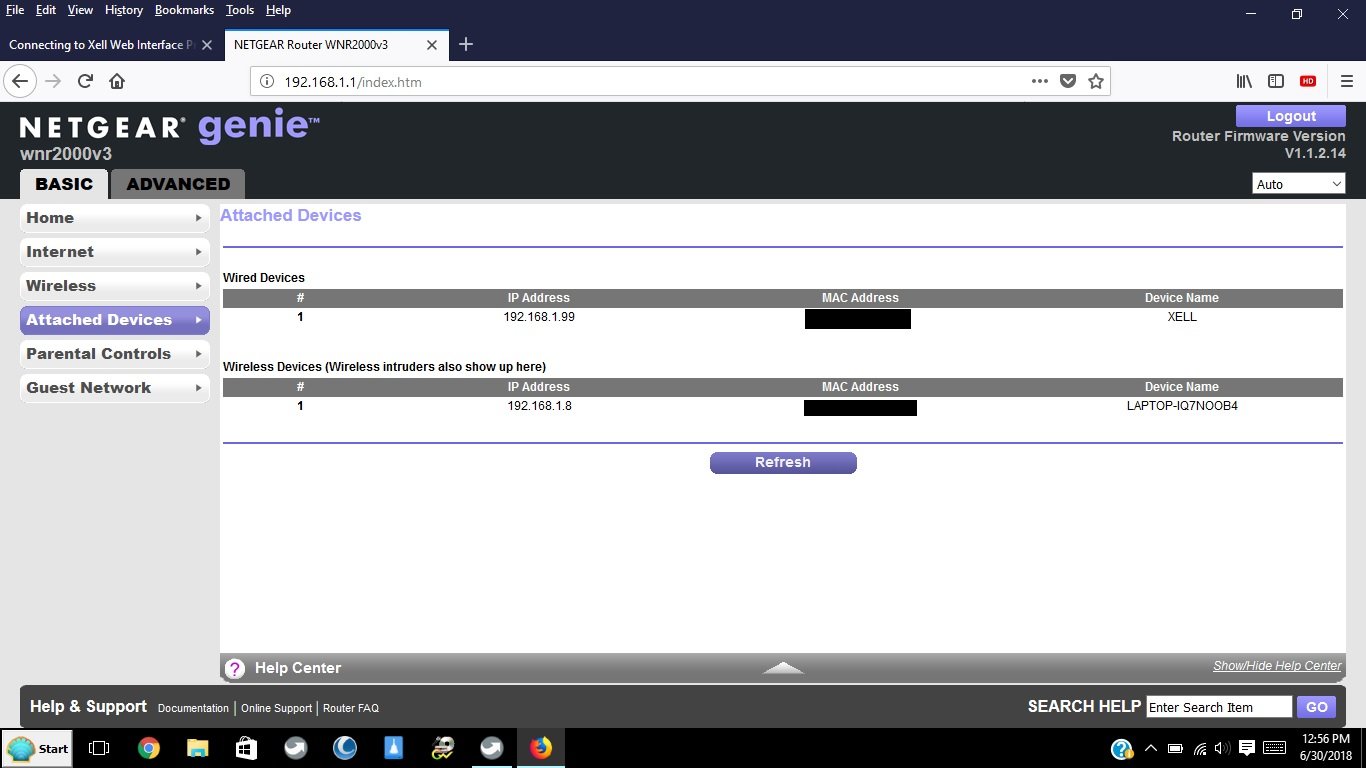Open the Bookmarks menu
Screen dimensions: 1366x768
(184, 10)
